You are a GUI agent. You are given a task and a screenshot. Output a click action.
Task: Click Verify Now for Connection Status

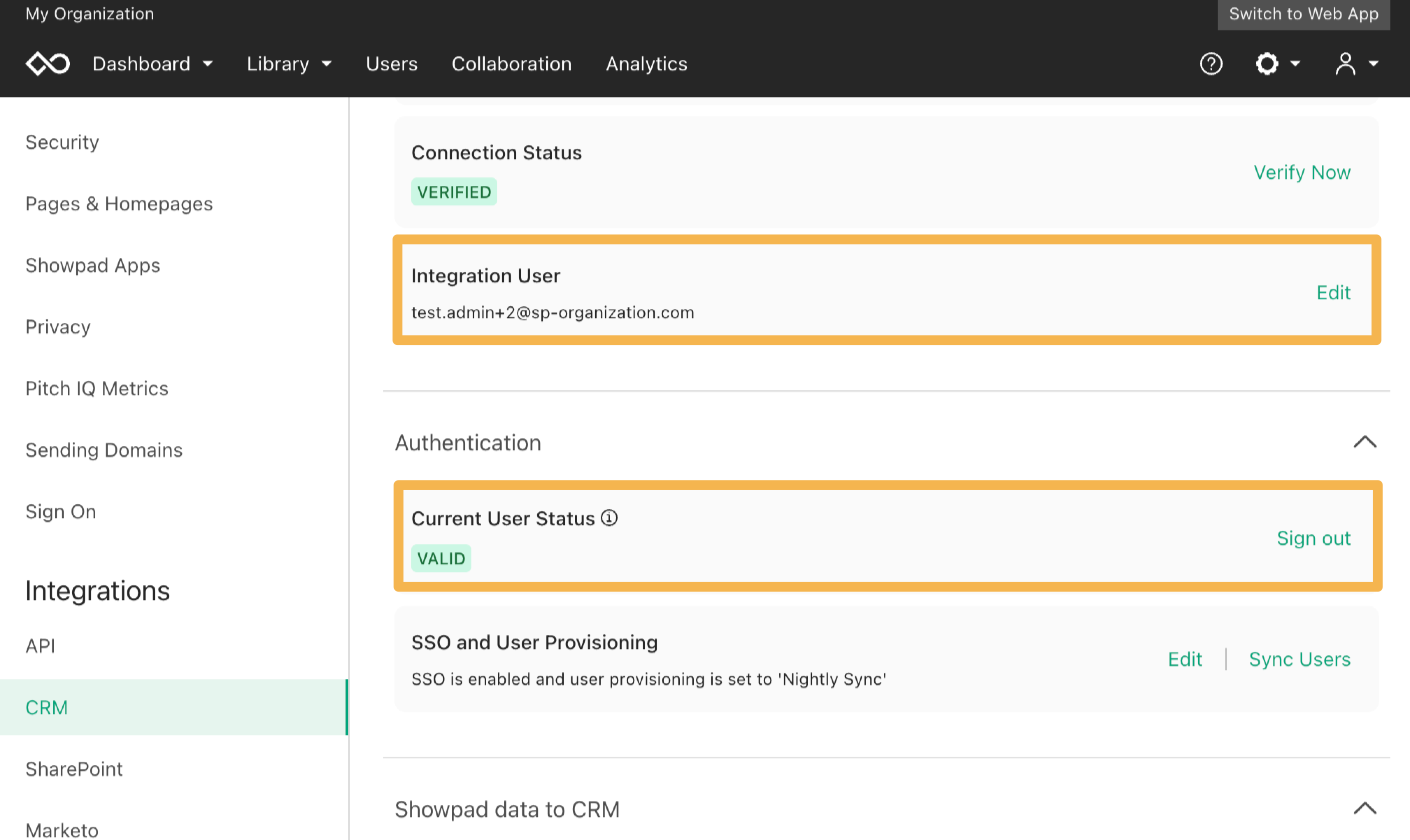1302,172
